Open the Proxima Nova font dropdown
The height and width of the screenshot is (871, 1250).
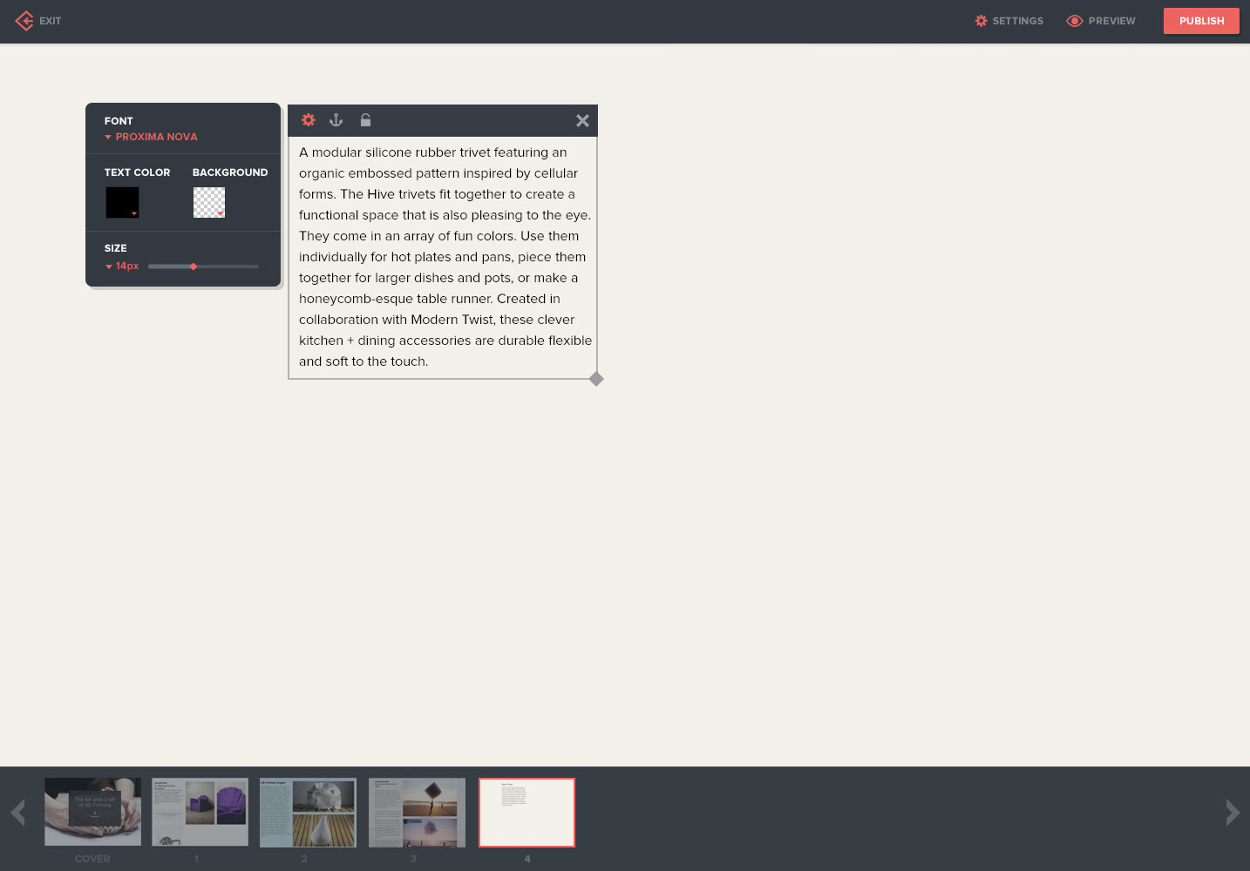click(151, 137)
